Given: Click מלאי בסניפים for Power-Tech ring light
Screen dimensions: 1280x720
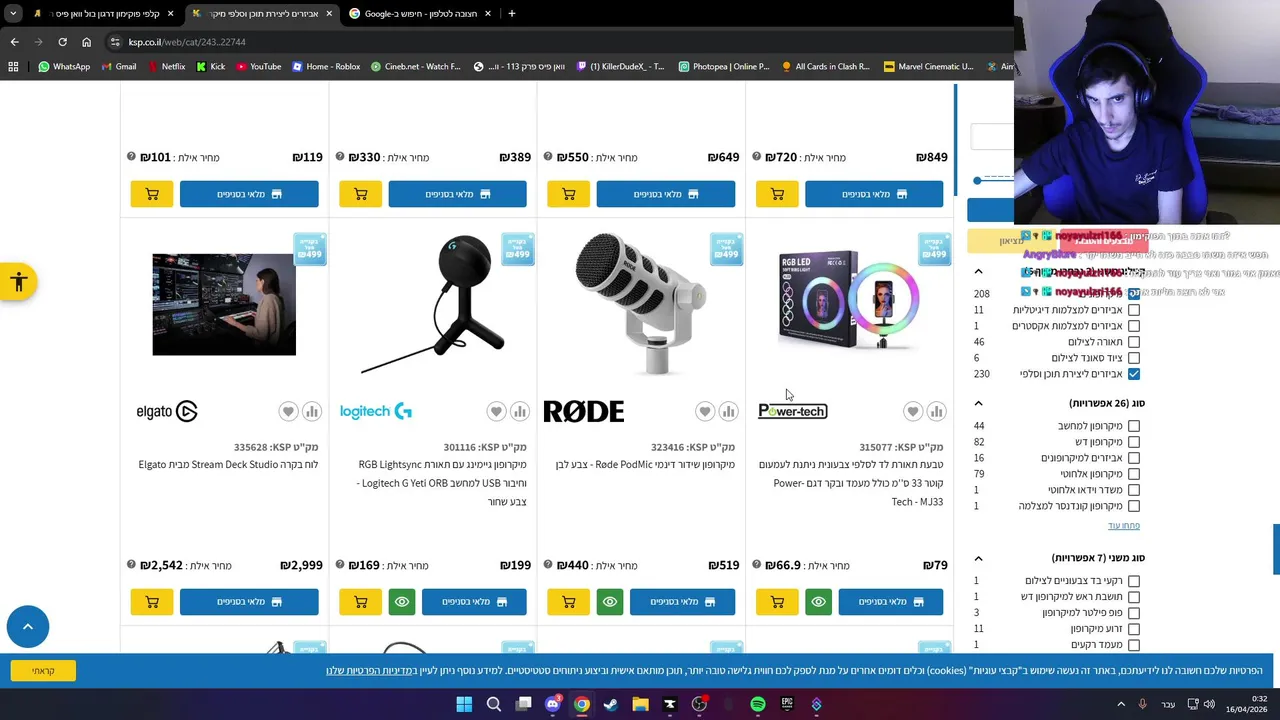Looking at the screenshot, I should coord(890,602).
